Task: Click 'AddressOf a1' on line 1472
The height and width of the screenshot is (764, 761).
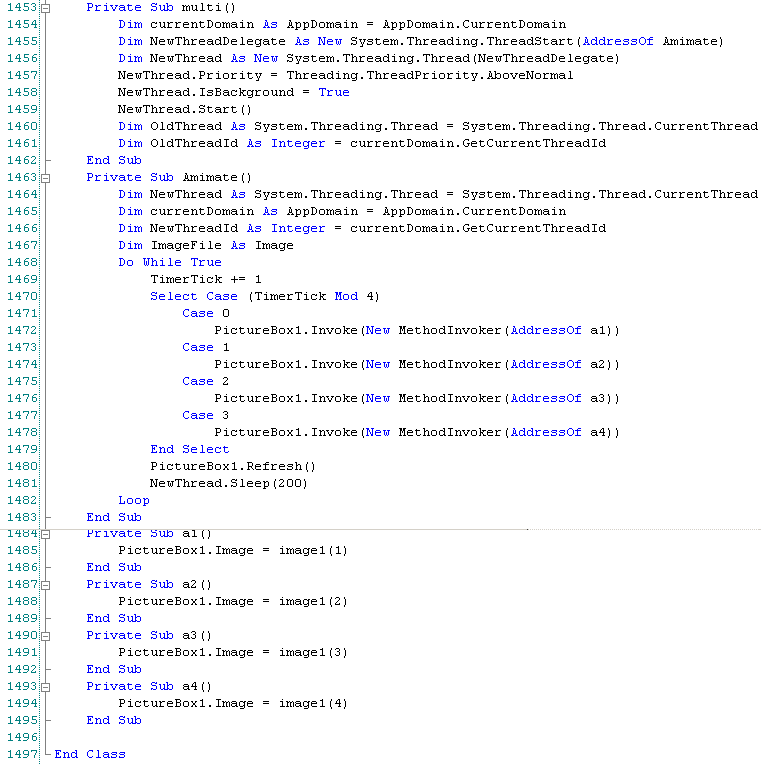Action: coord(558,331)
